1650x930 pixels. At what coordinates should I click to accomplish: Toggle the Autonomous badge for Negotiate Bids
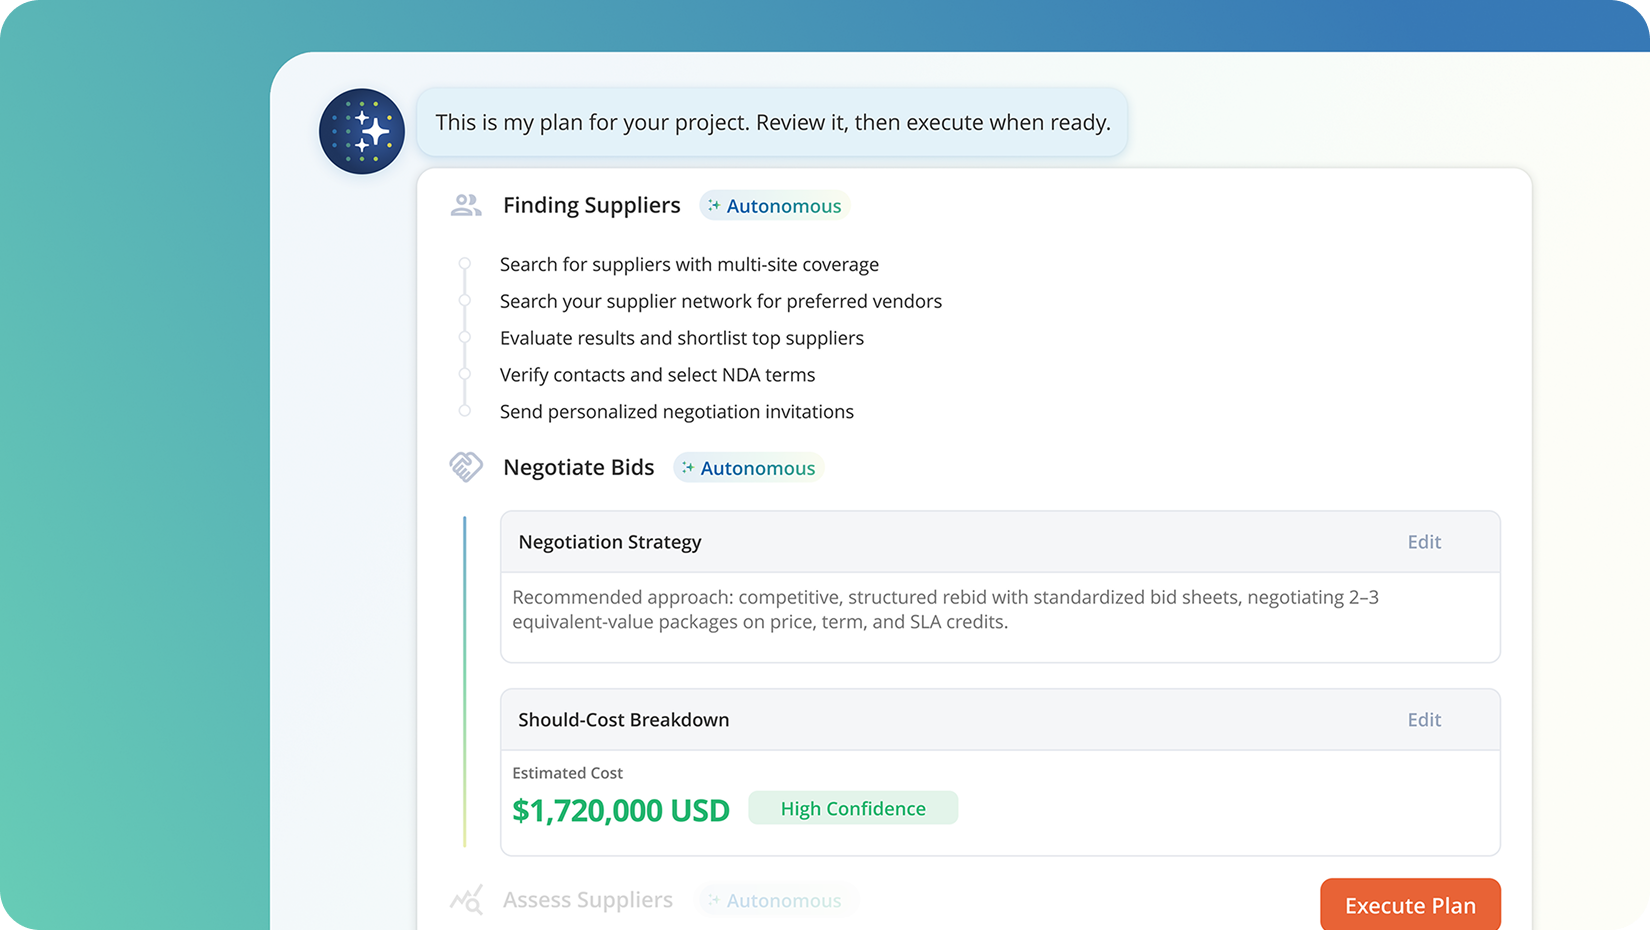[x=749, y=467]
